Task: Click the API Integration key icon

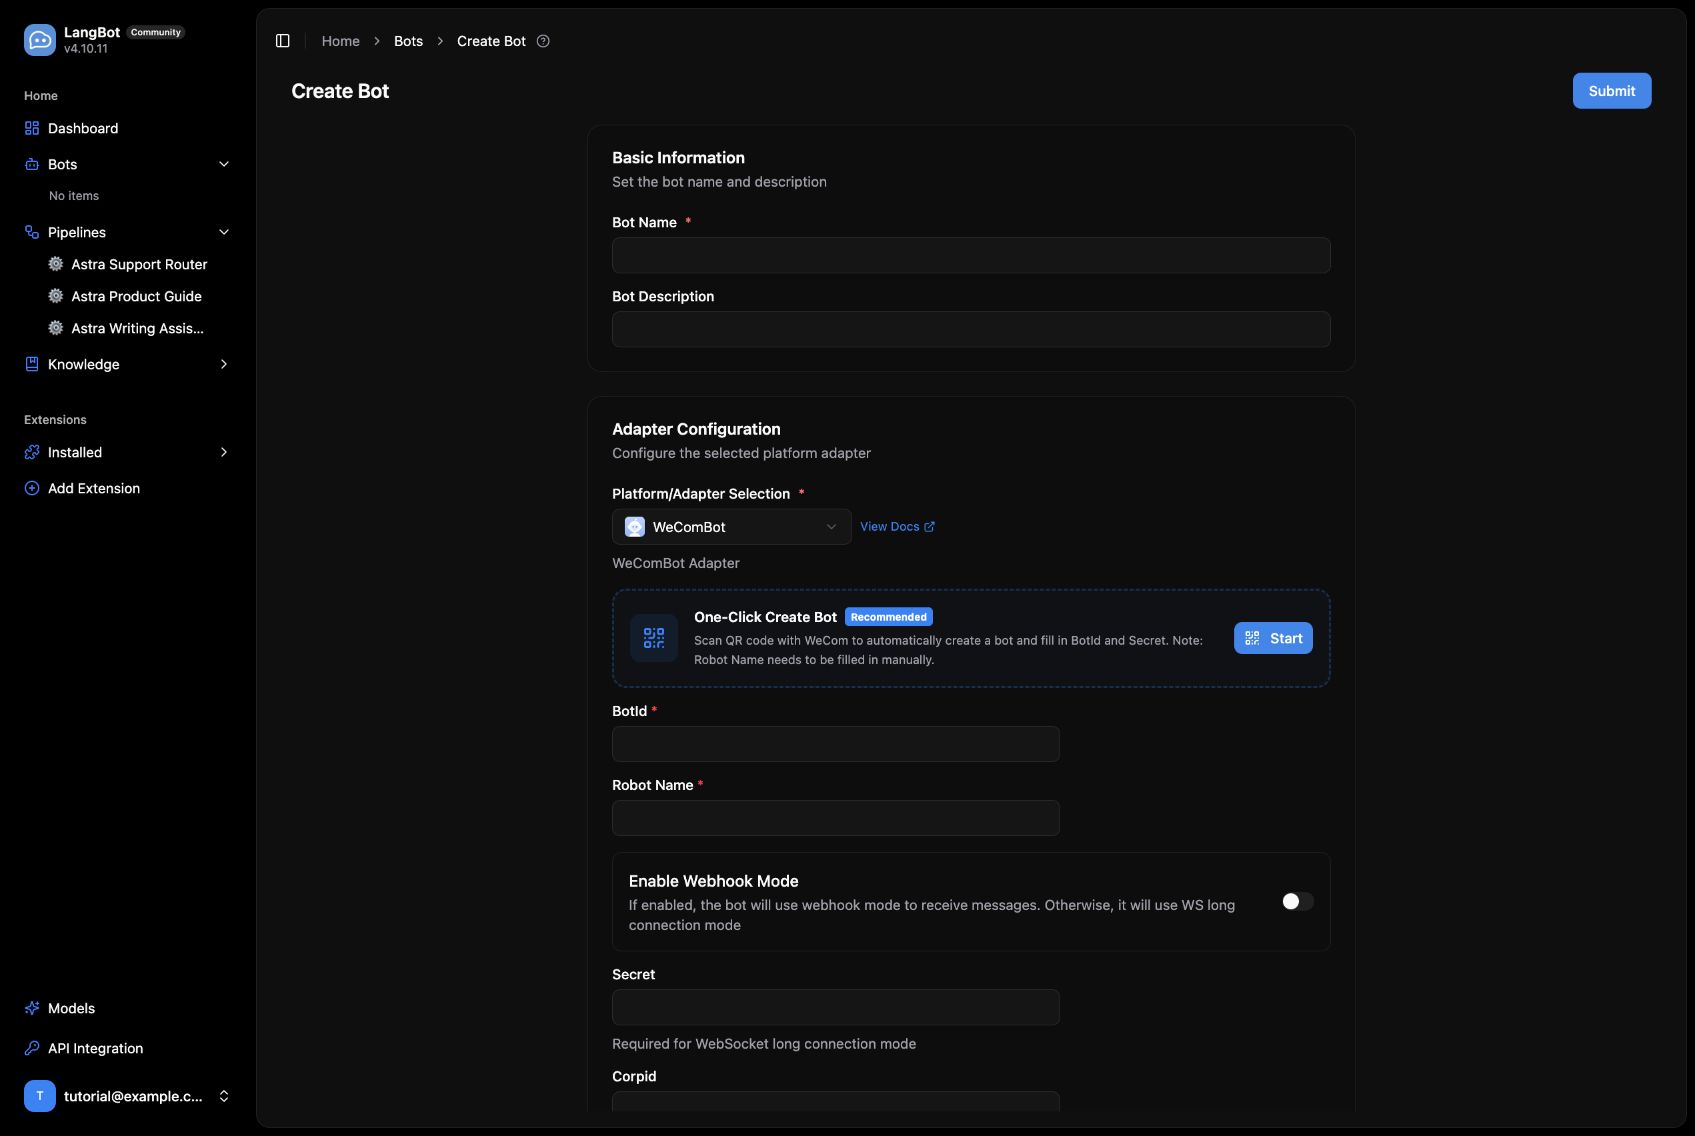Action: pos(32,1048)
